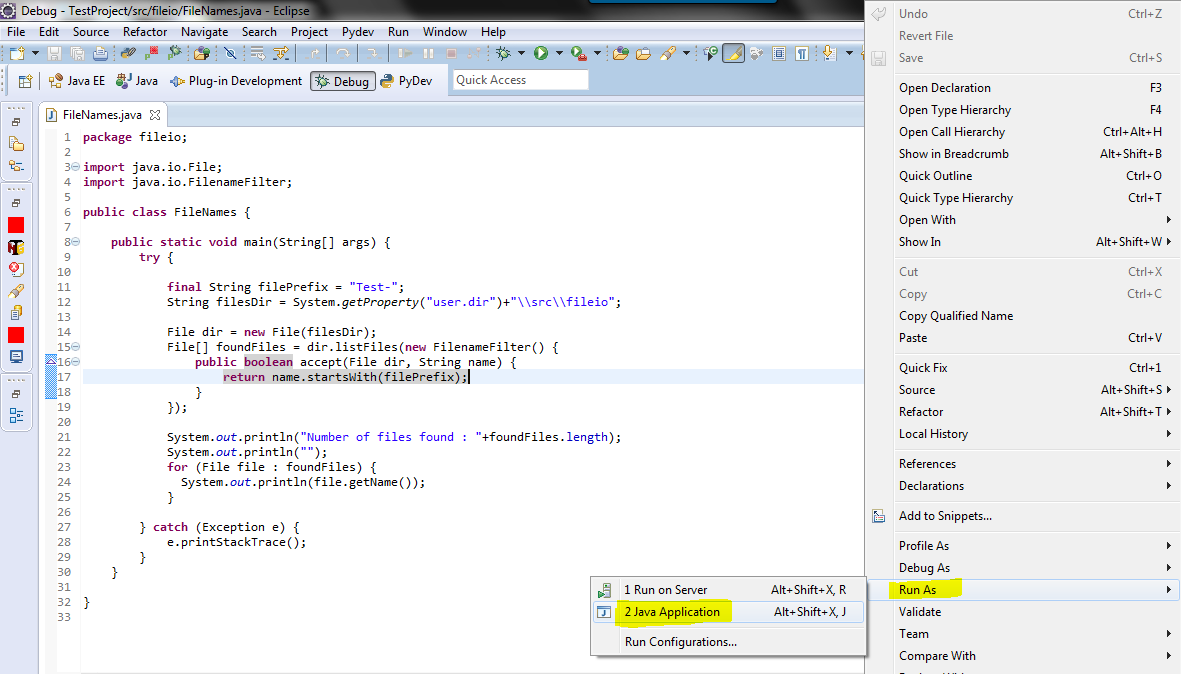Collapse the main method code fold

75,241
